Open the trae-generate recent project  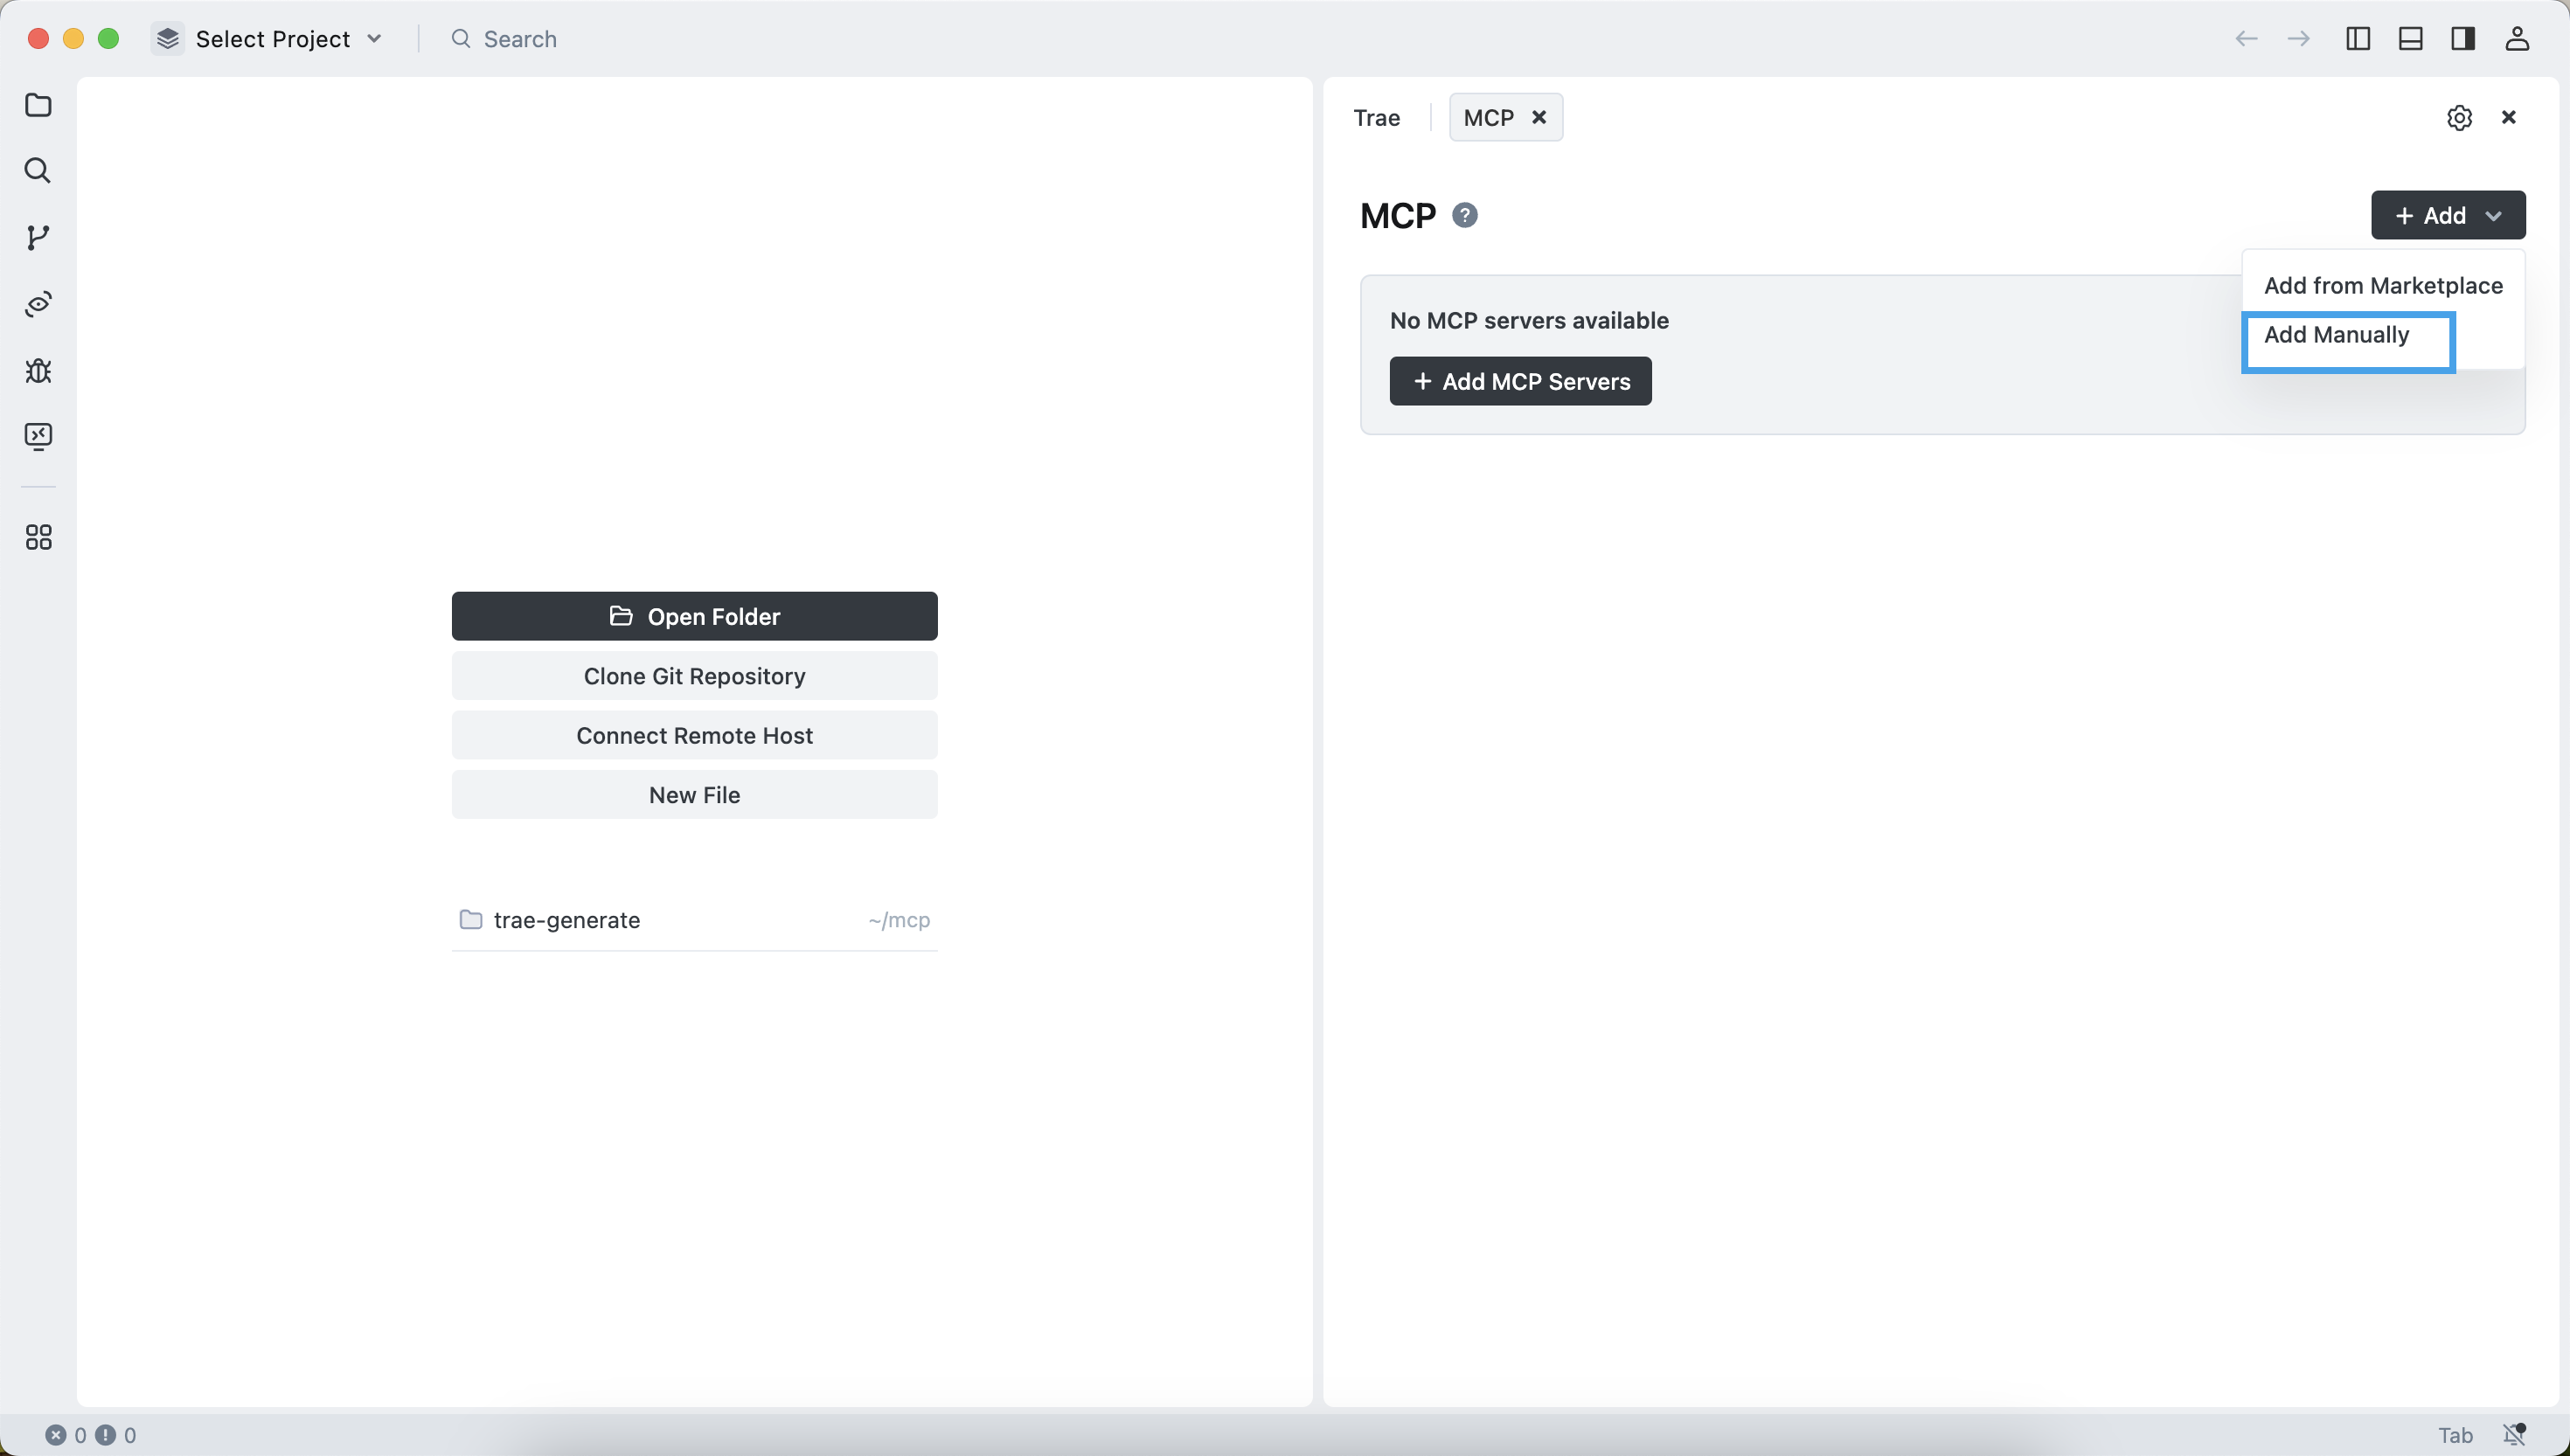click(567, 920)
